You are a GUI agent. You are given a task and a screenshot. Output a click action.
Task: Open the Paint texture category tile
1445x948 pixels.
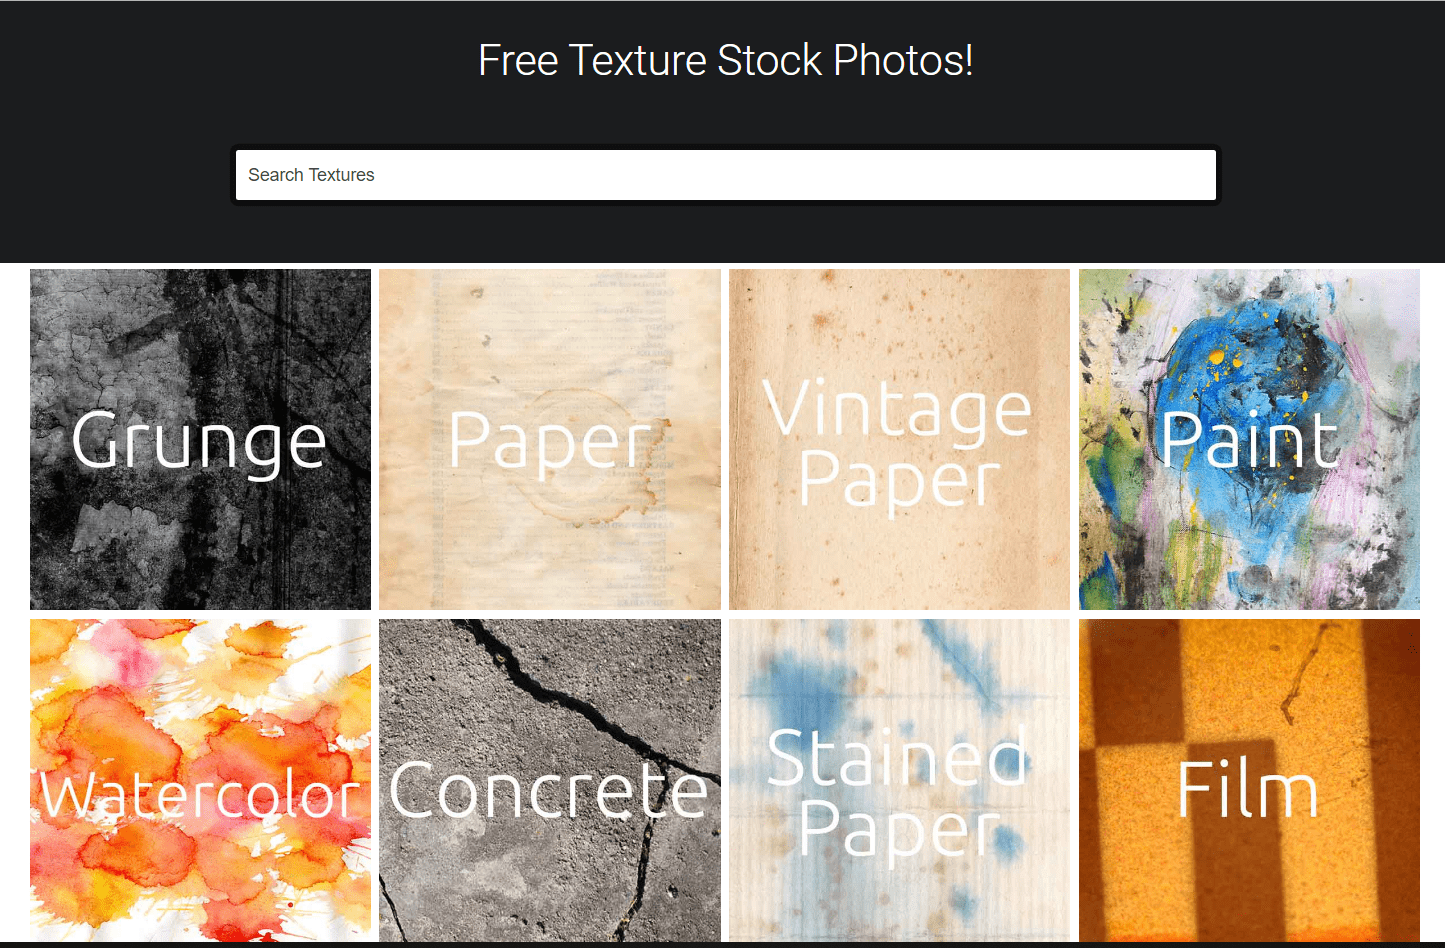pos(1249,439)
